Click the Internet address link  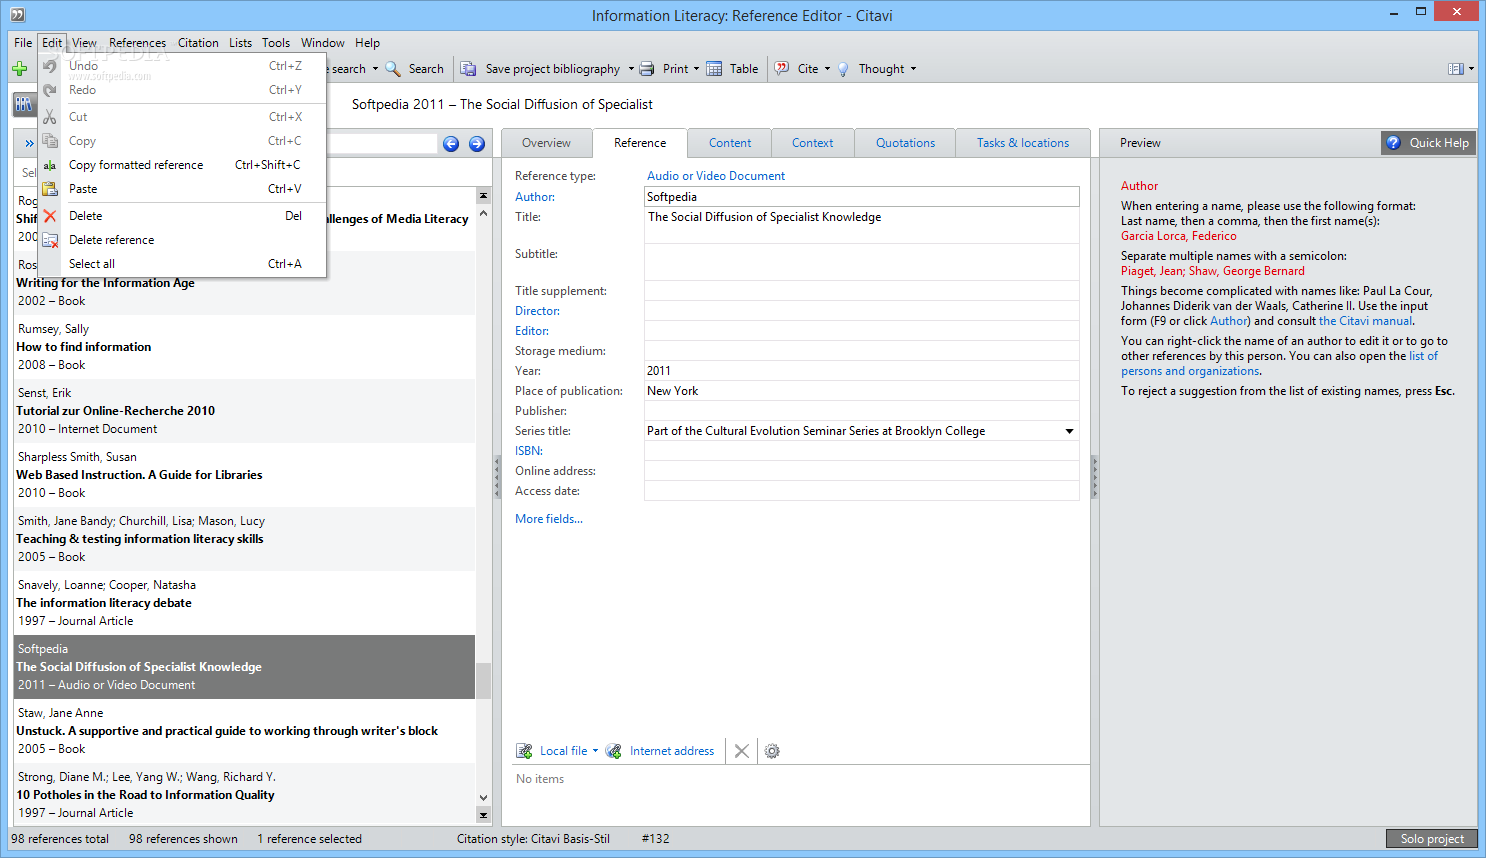tap(672, 751)
